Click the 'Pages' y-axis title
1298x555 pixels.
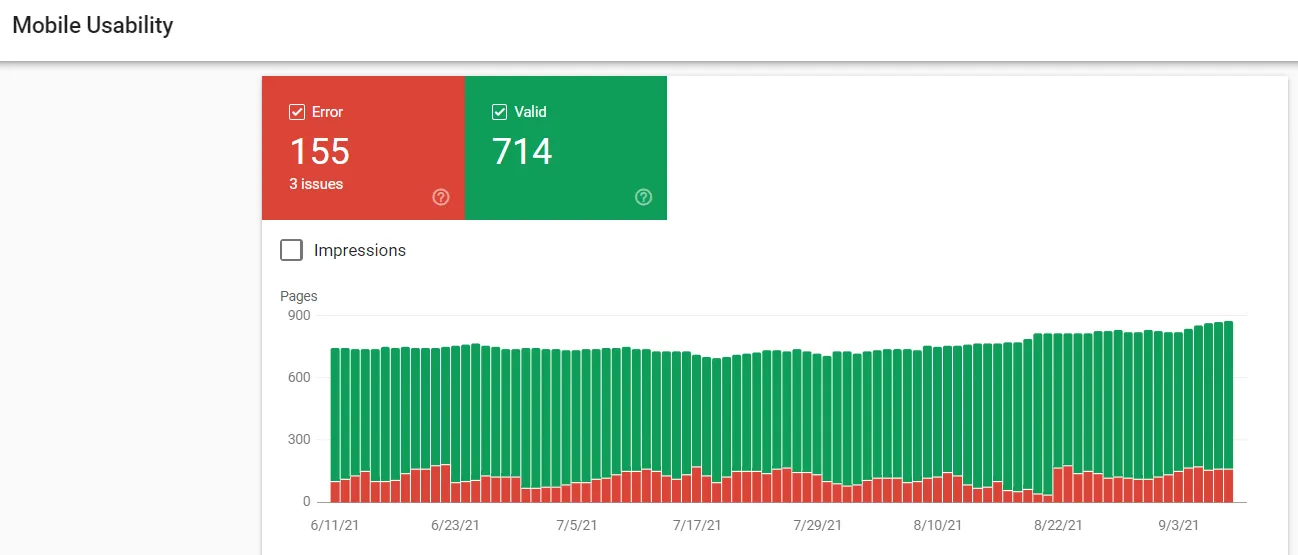(x=299, y=296)
